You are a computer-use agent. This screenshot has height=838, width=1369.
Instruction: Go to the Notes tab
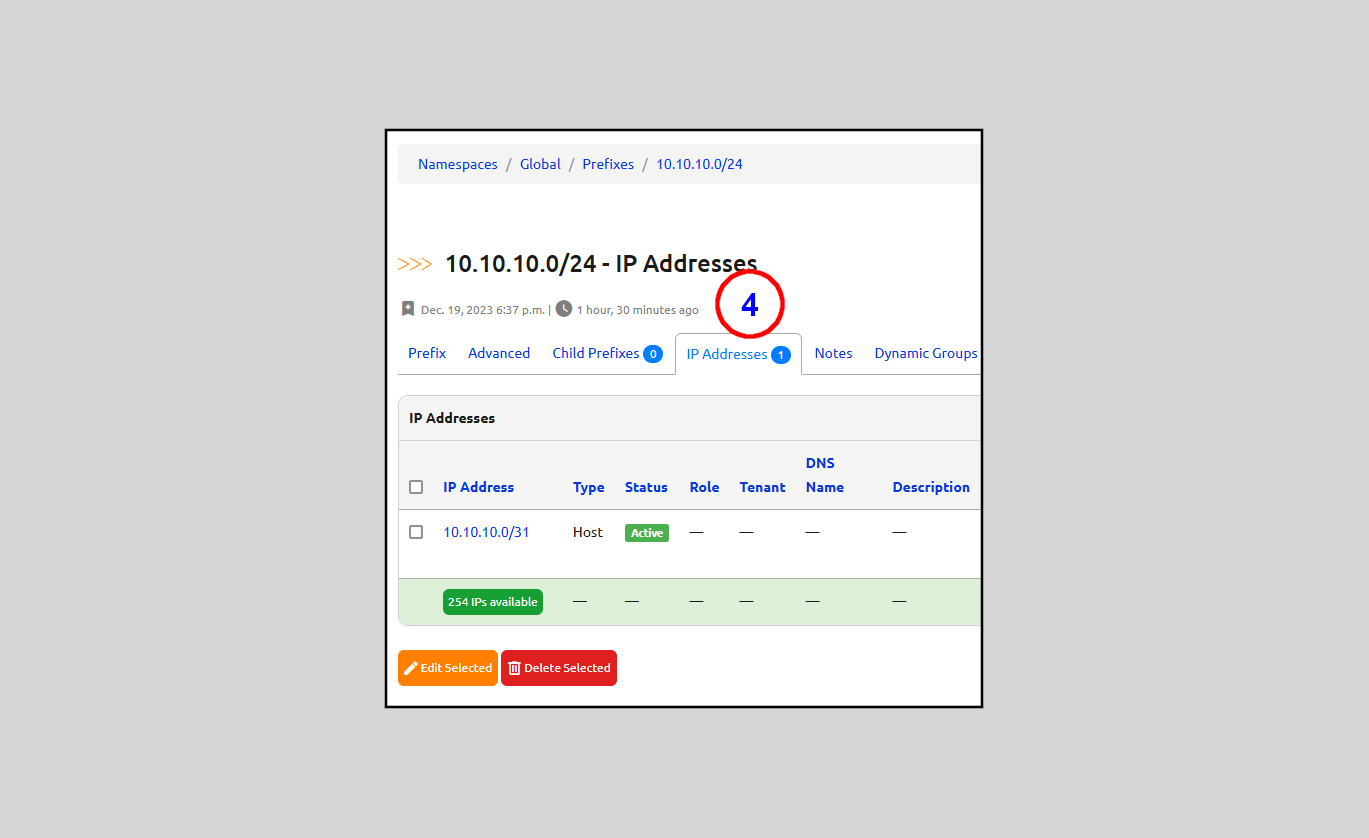[x=833, y=353]
